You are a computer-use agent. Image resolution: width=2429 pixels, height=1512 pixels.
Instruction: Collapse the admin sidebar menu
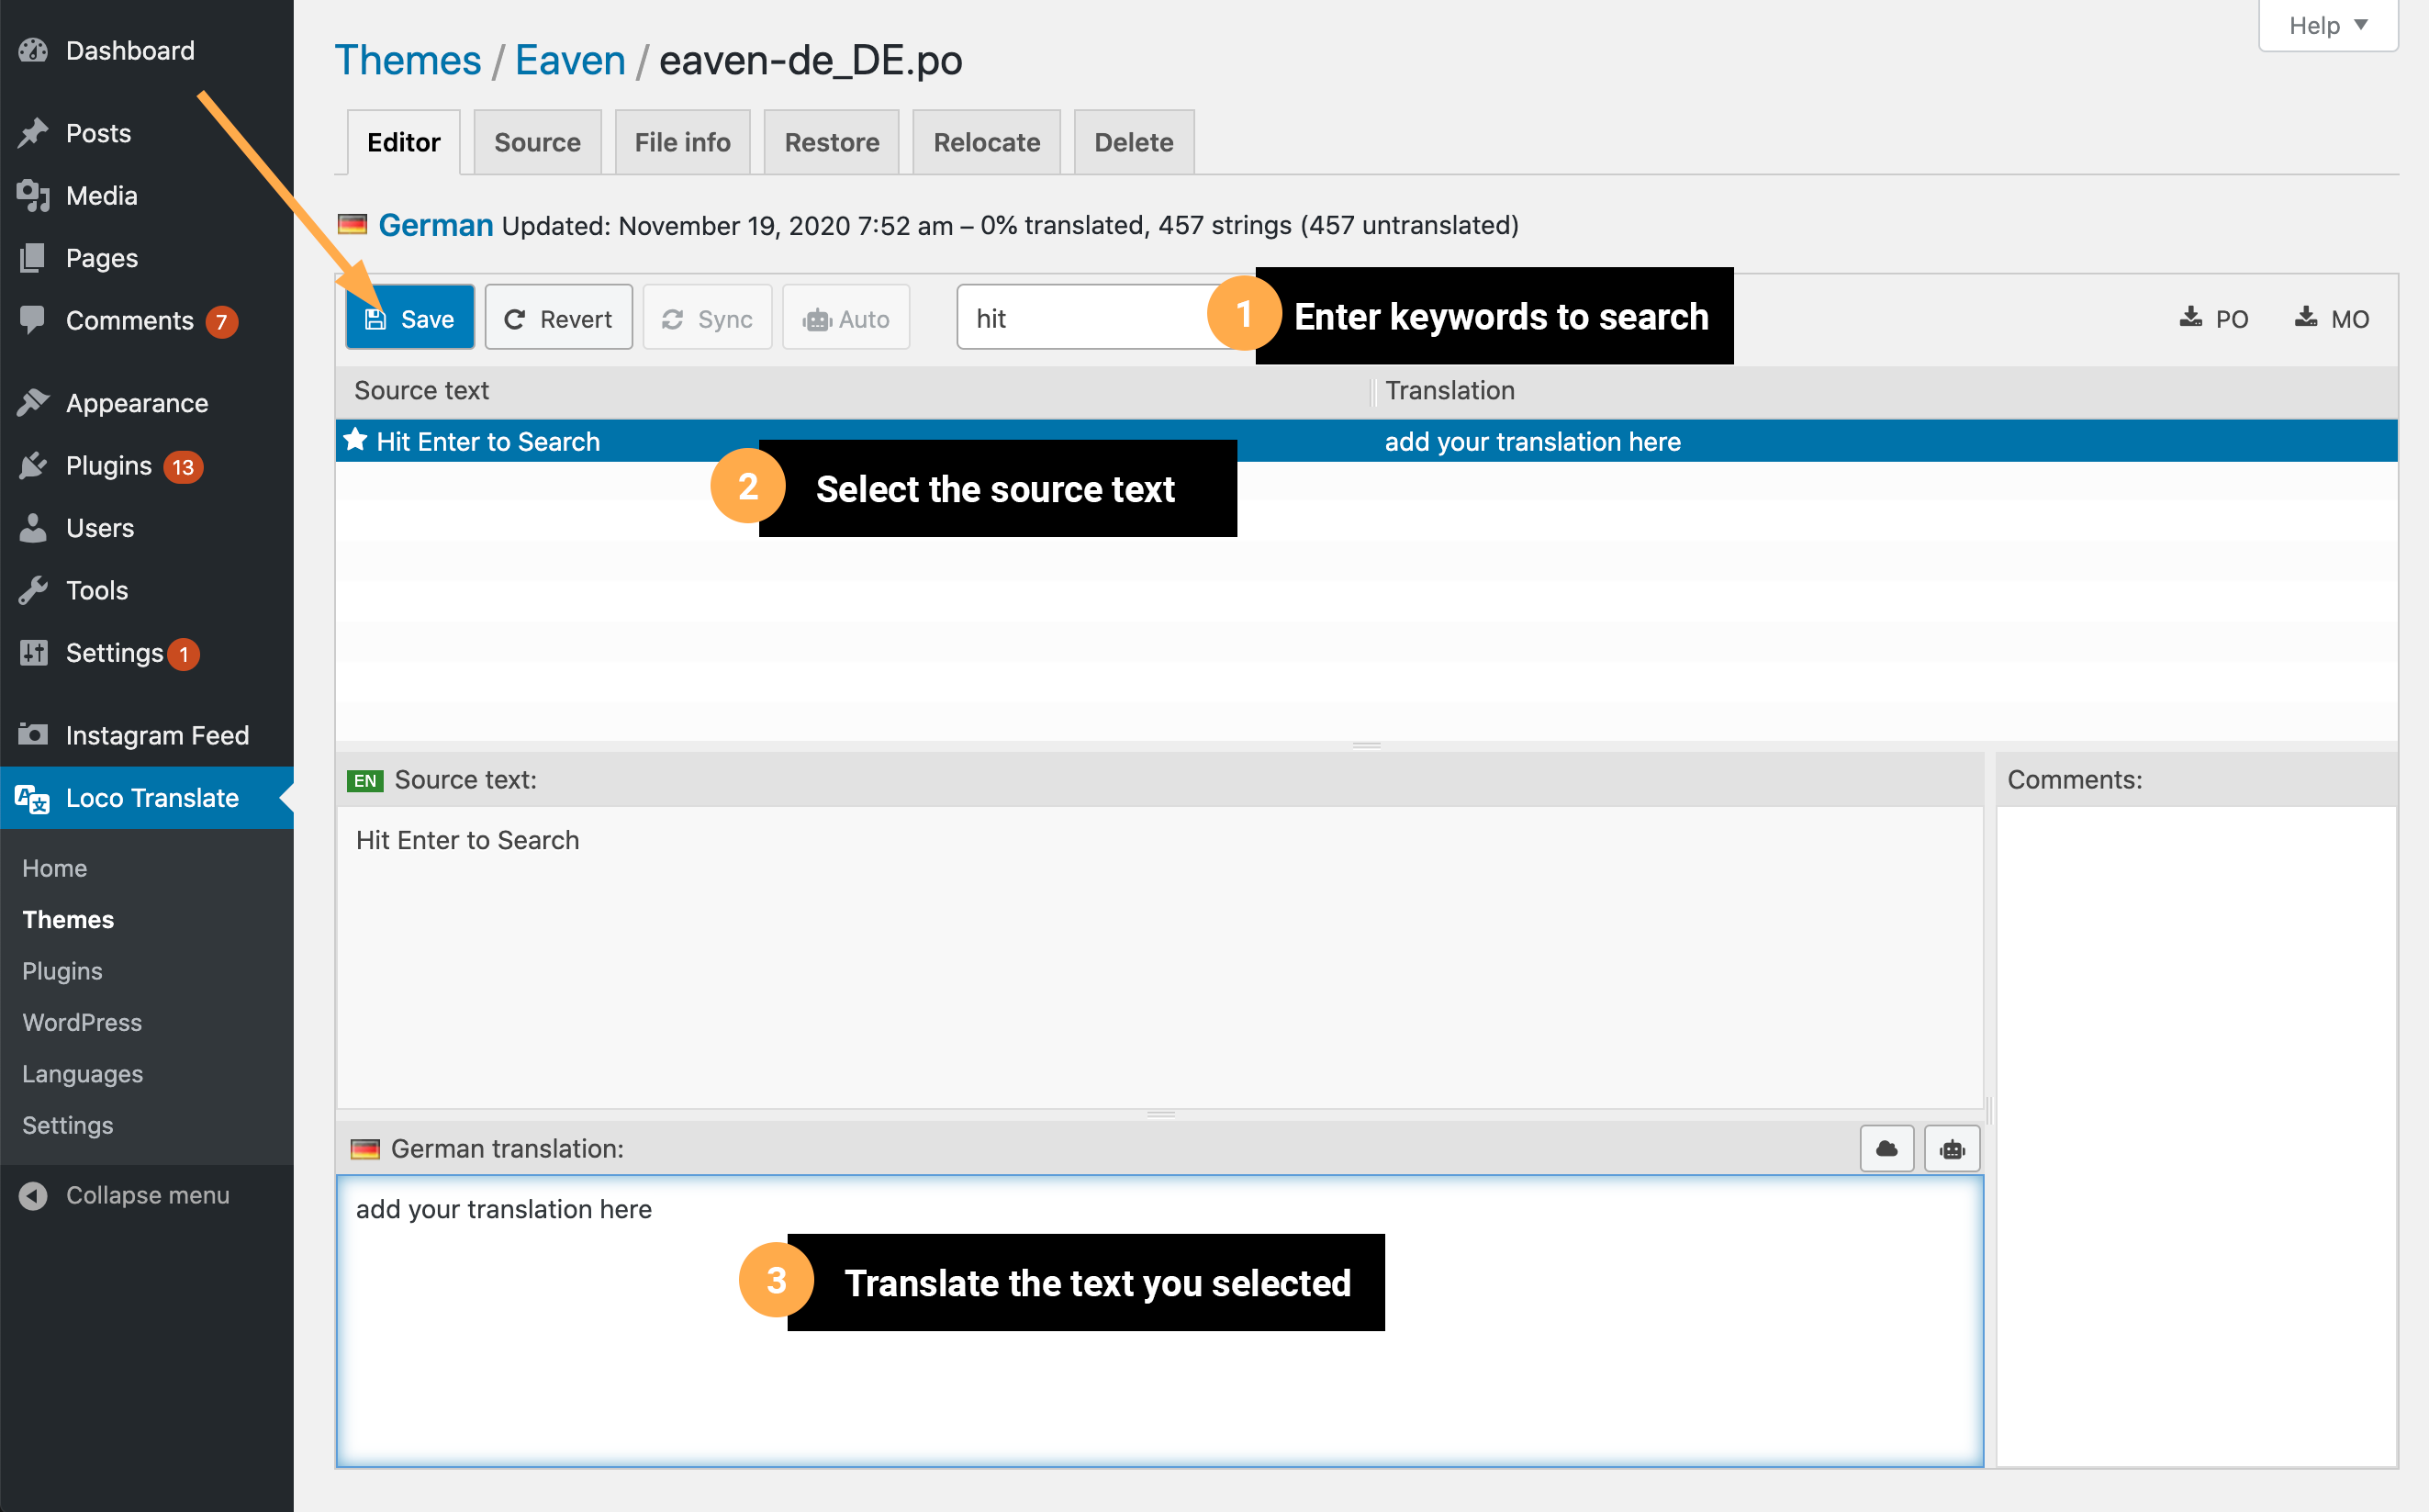[x=147, y=1195]
